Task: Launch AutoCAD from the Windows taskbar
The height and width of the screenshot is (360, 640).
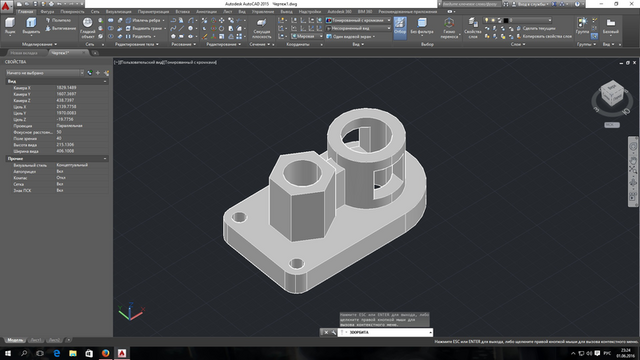Action: 122,353
